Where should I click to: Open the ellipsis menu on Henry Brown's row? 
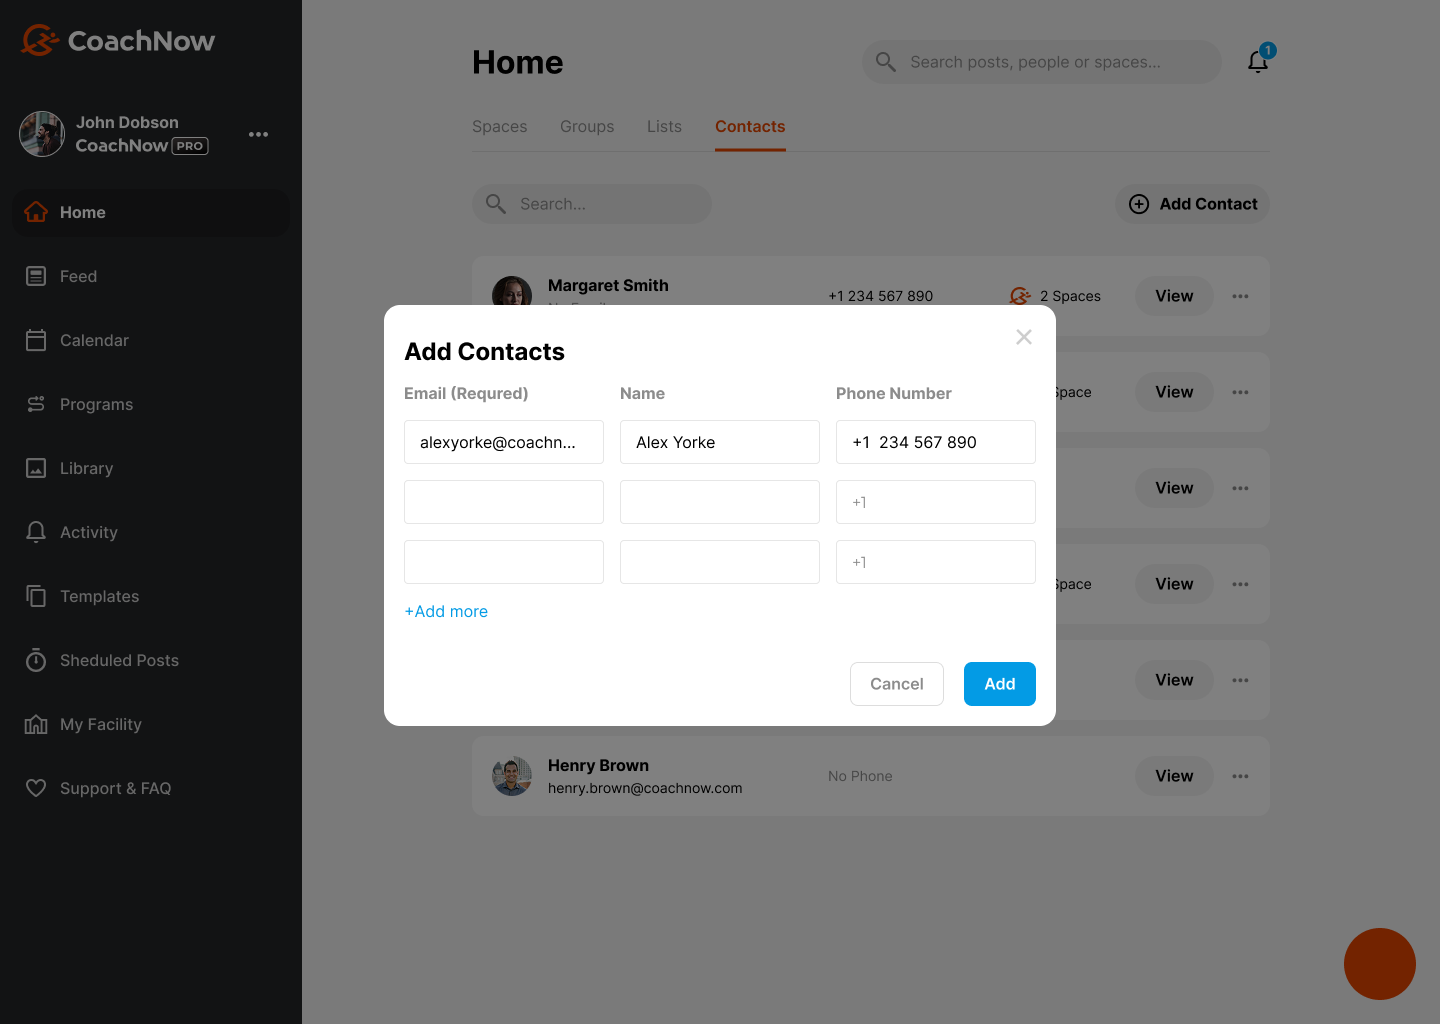pyautogui.click(x=1240, y=776)
